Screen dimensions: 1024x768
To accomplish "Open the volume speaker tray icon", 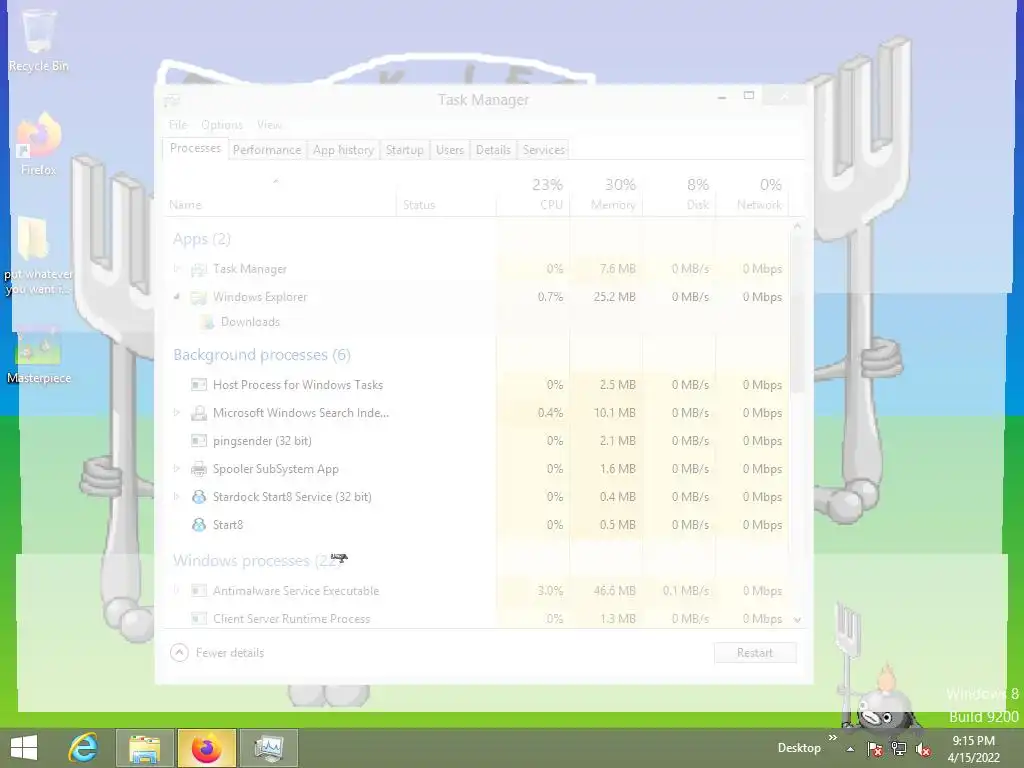I will pos(923,749).
